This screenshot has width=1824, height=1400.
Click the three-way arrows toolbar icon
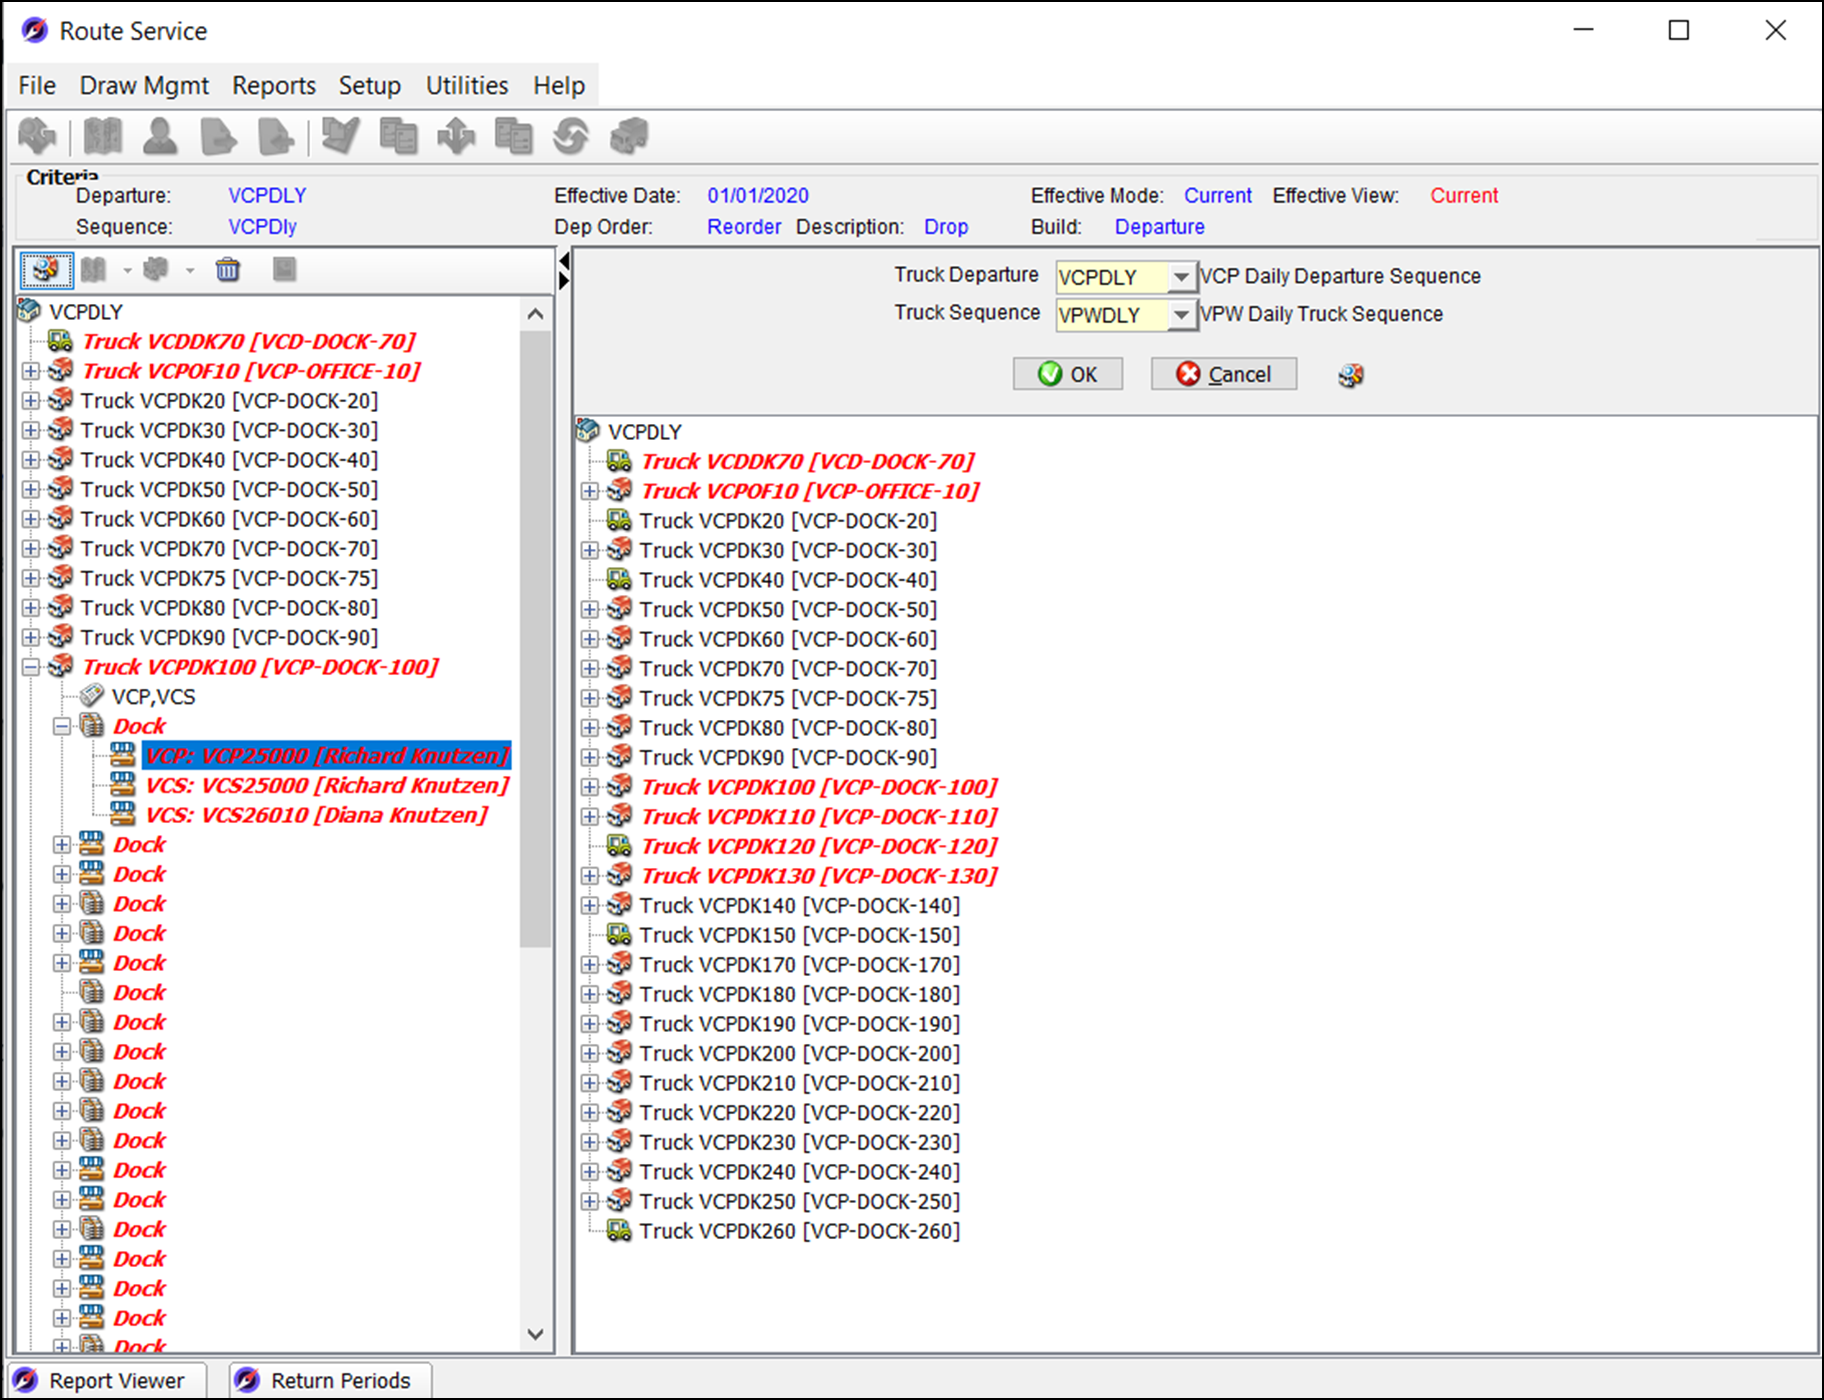[x=456, y=136]
